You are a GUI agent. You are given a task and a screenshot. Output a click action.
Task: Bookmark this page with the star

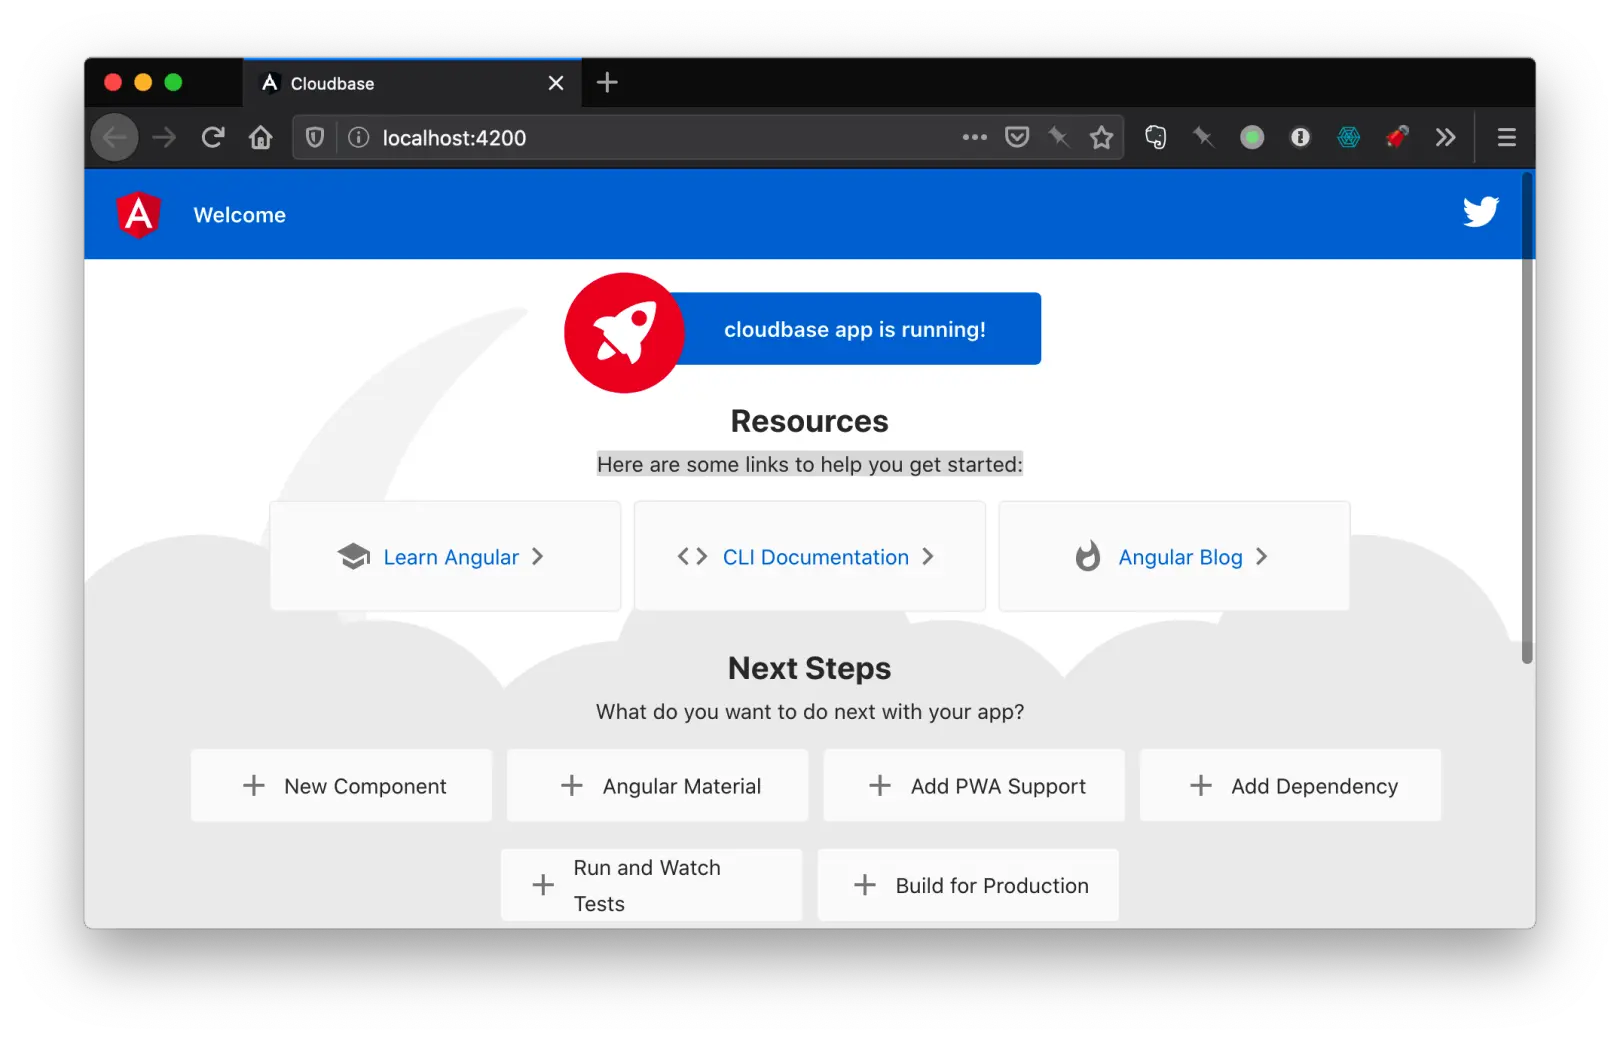1101,137
